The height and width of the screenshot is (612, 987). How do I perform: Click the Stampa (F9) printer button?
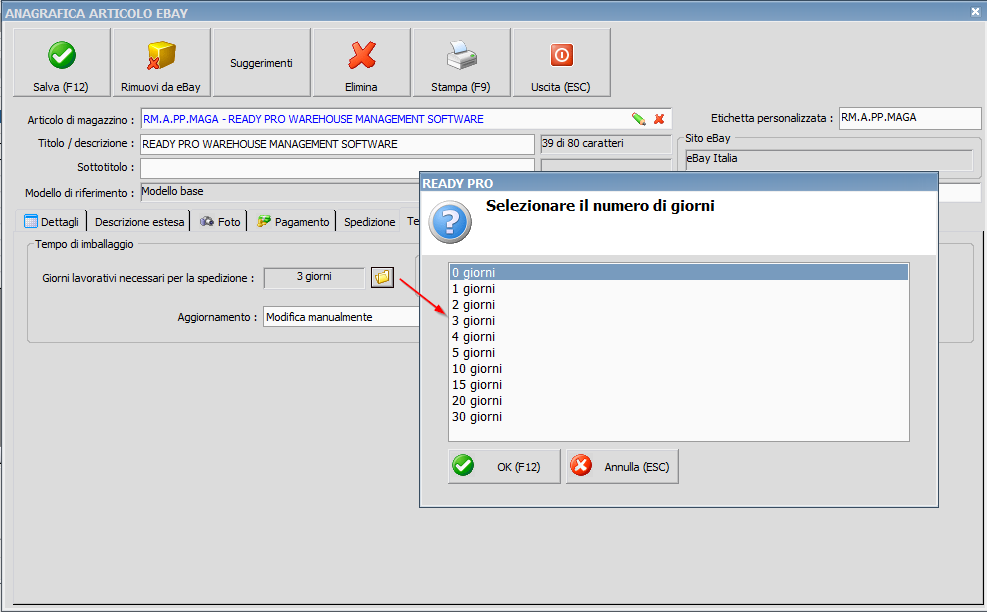[x=461, y=62]
